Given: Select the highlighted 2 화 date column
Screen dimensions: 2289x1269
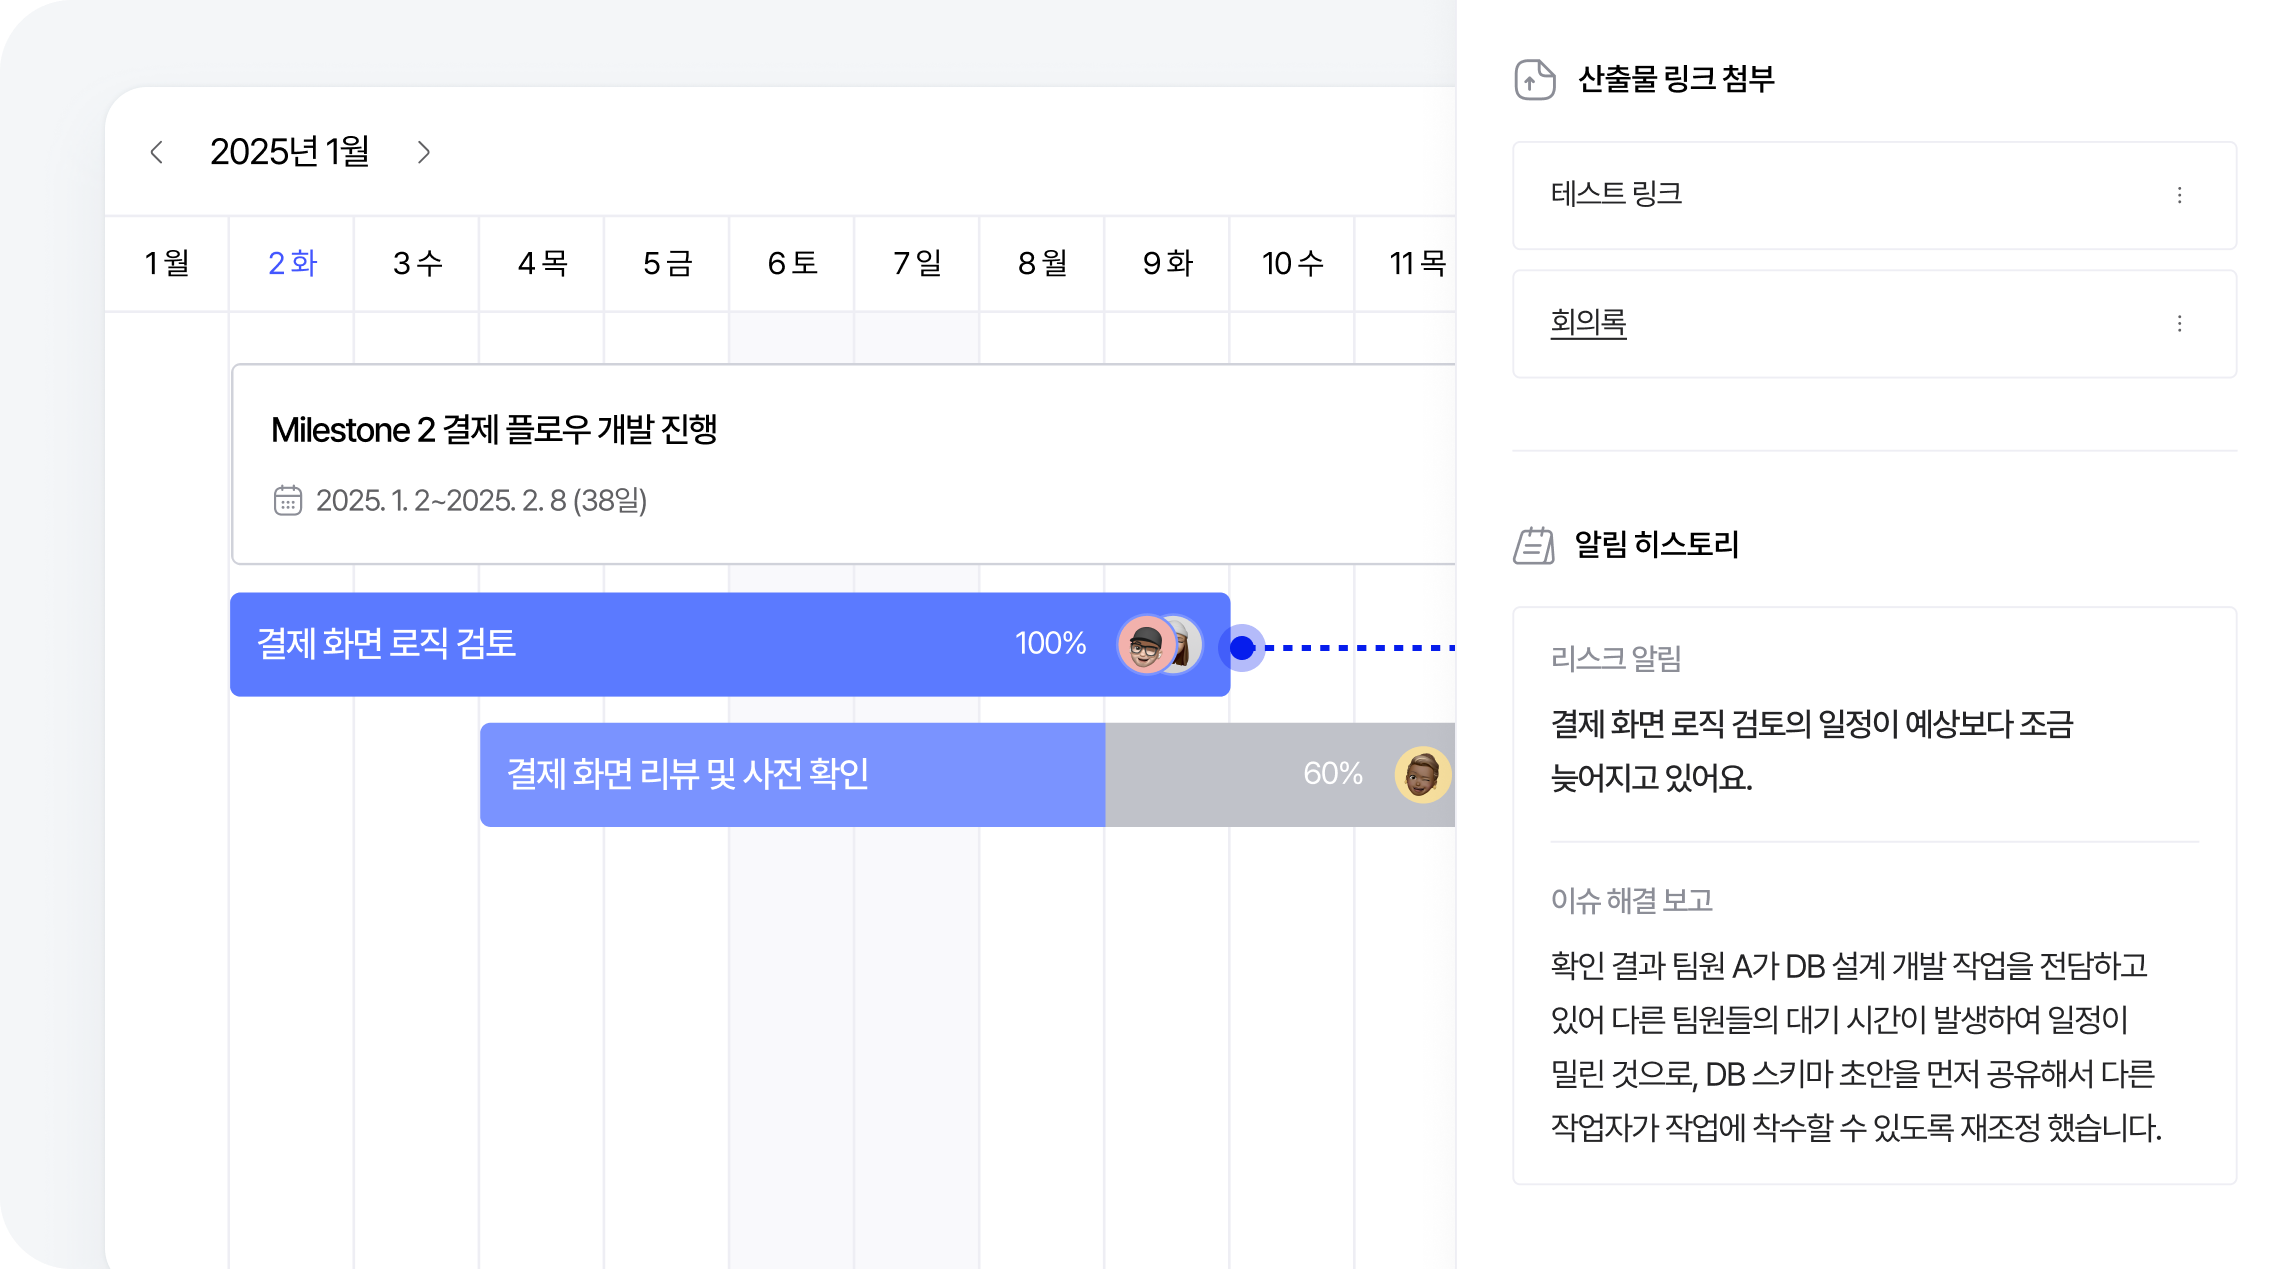Looking at the screenshot, I should [x=291, y=262].
